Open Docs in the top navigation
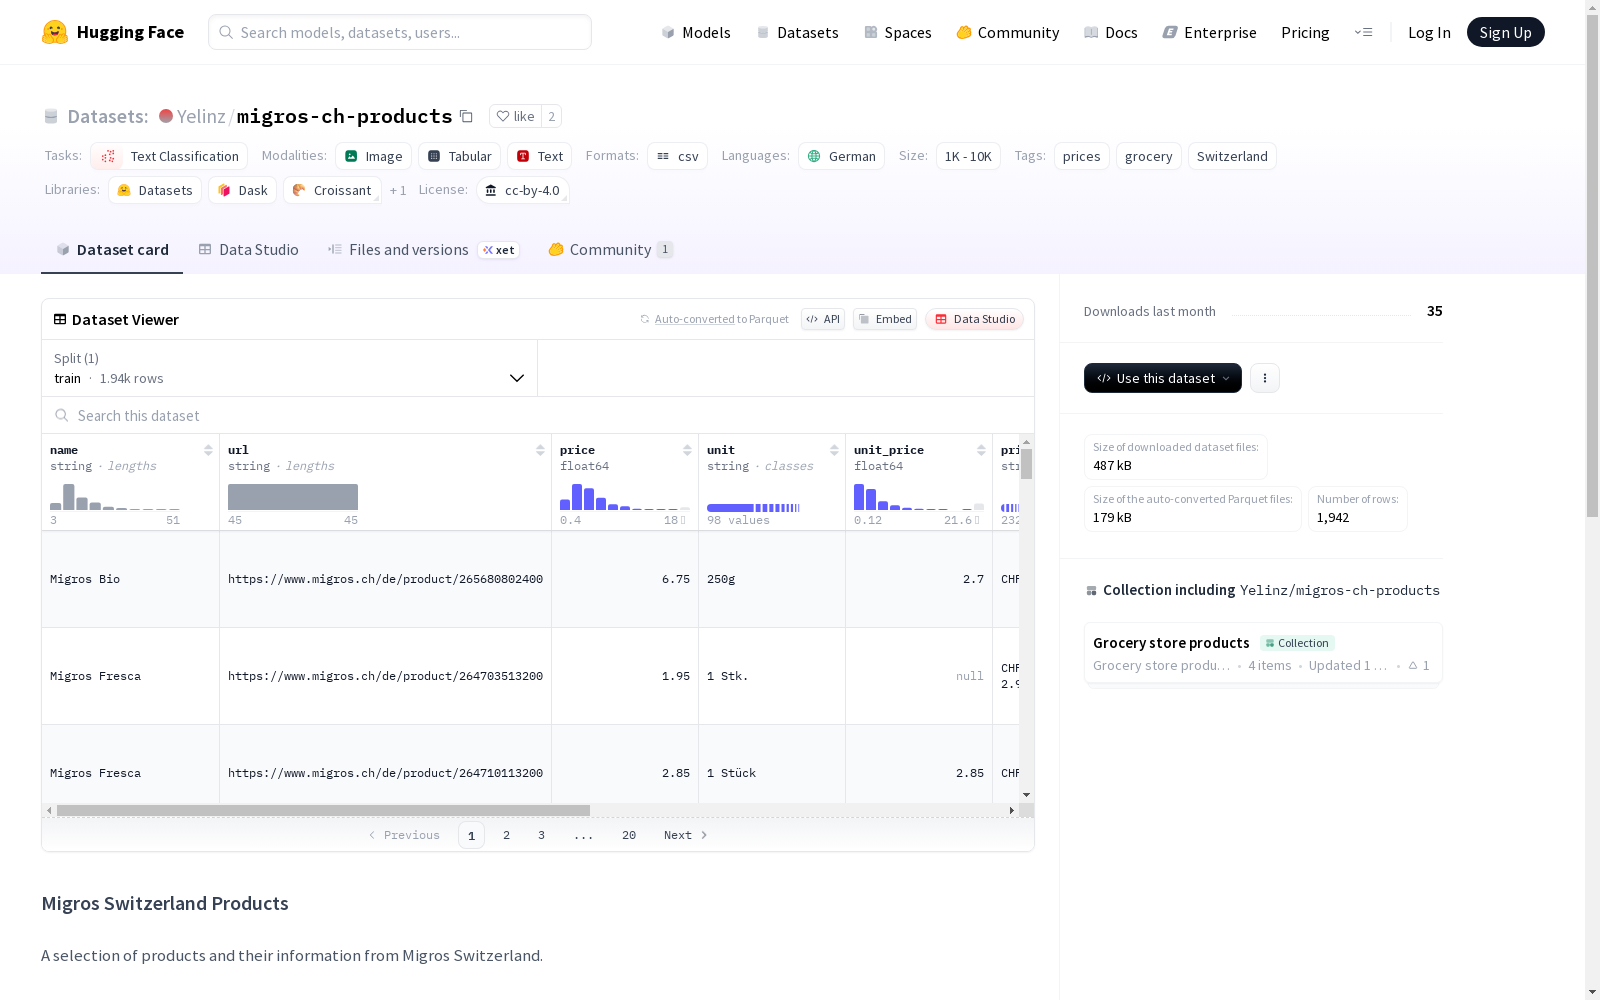 tap(1111, 32)
